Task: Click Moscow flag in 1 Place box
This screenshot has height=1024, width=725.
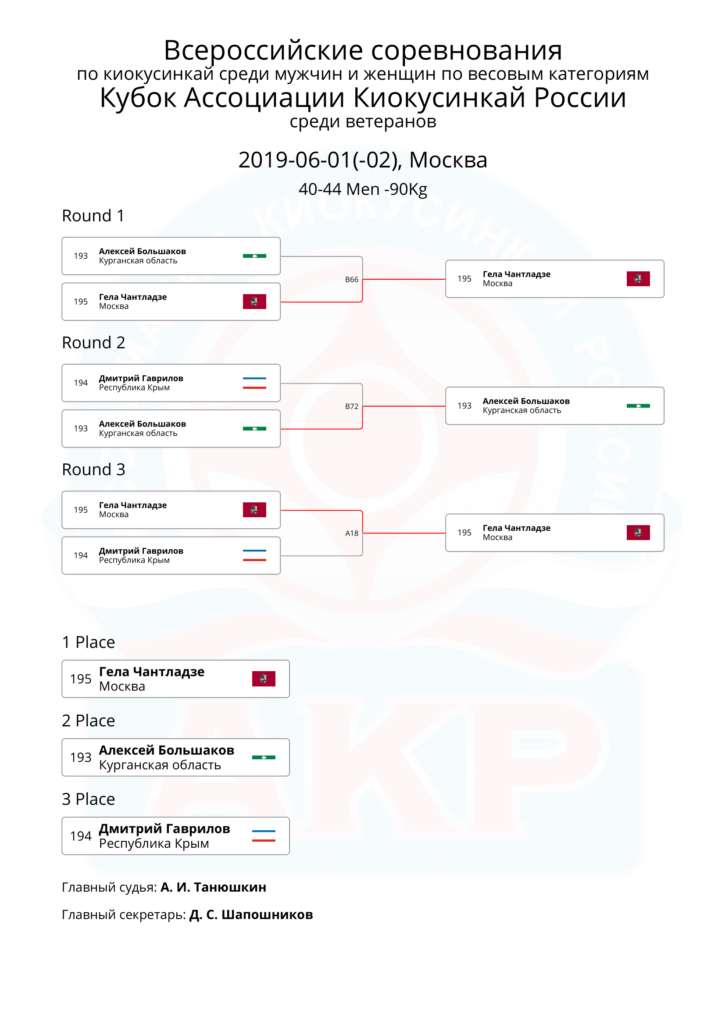Action: pyautogui.click(x=264, y=679)
